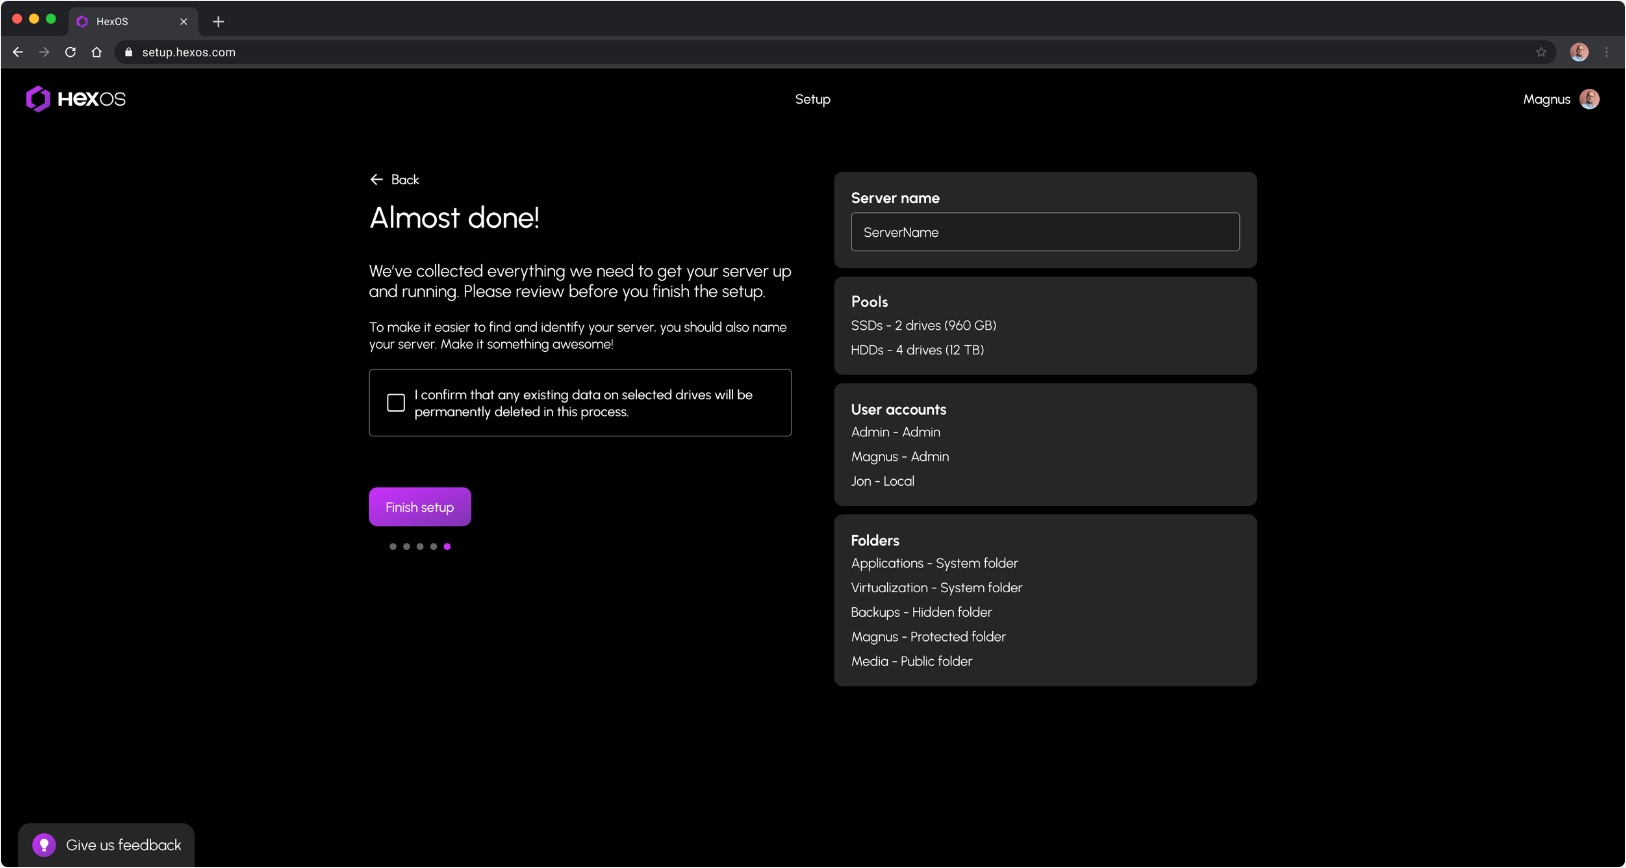Click Magnus's profile avatar in the header
1626x868 pixels.
(x=1589, y=99)
